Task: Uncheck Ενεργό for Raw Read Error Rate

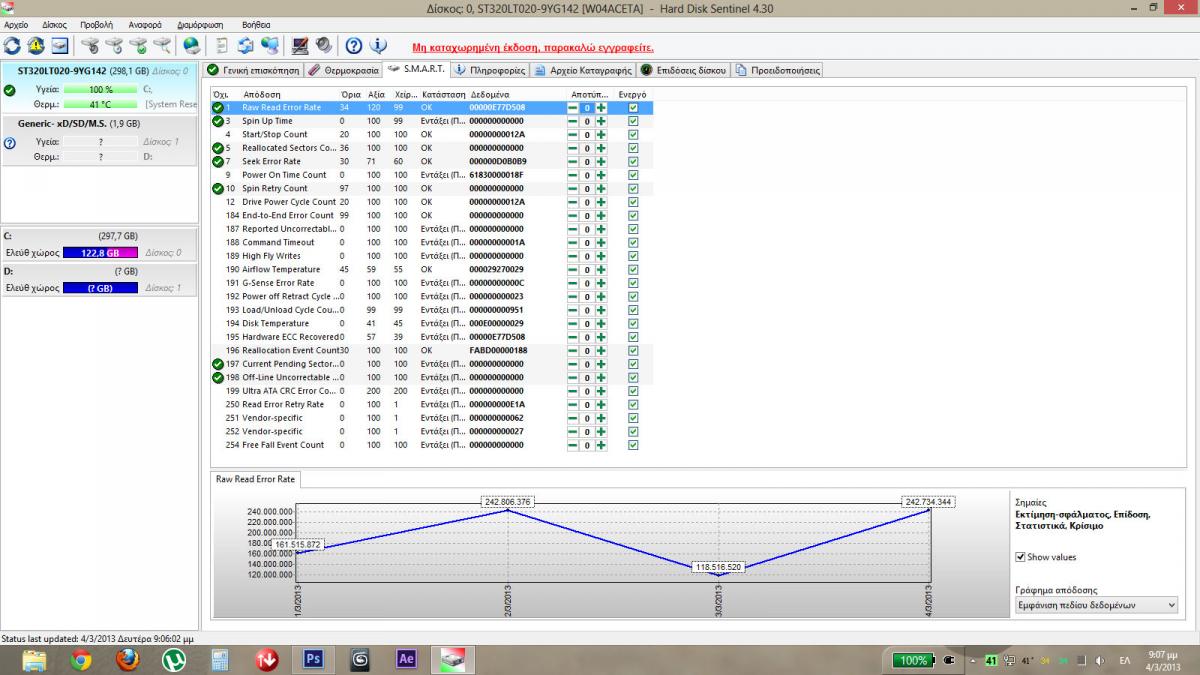Action: point(633,107)
